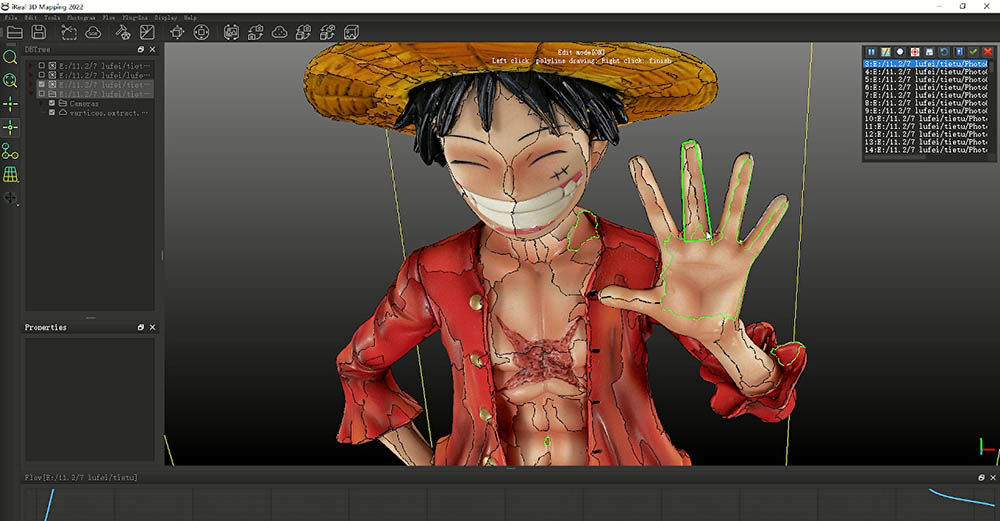Click the cube-with-pill convert icon

327,33
